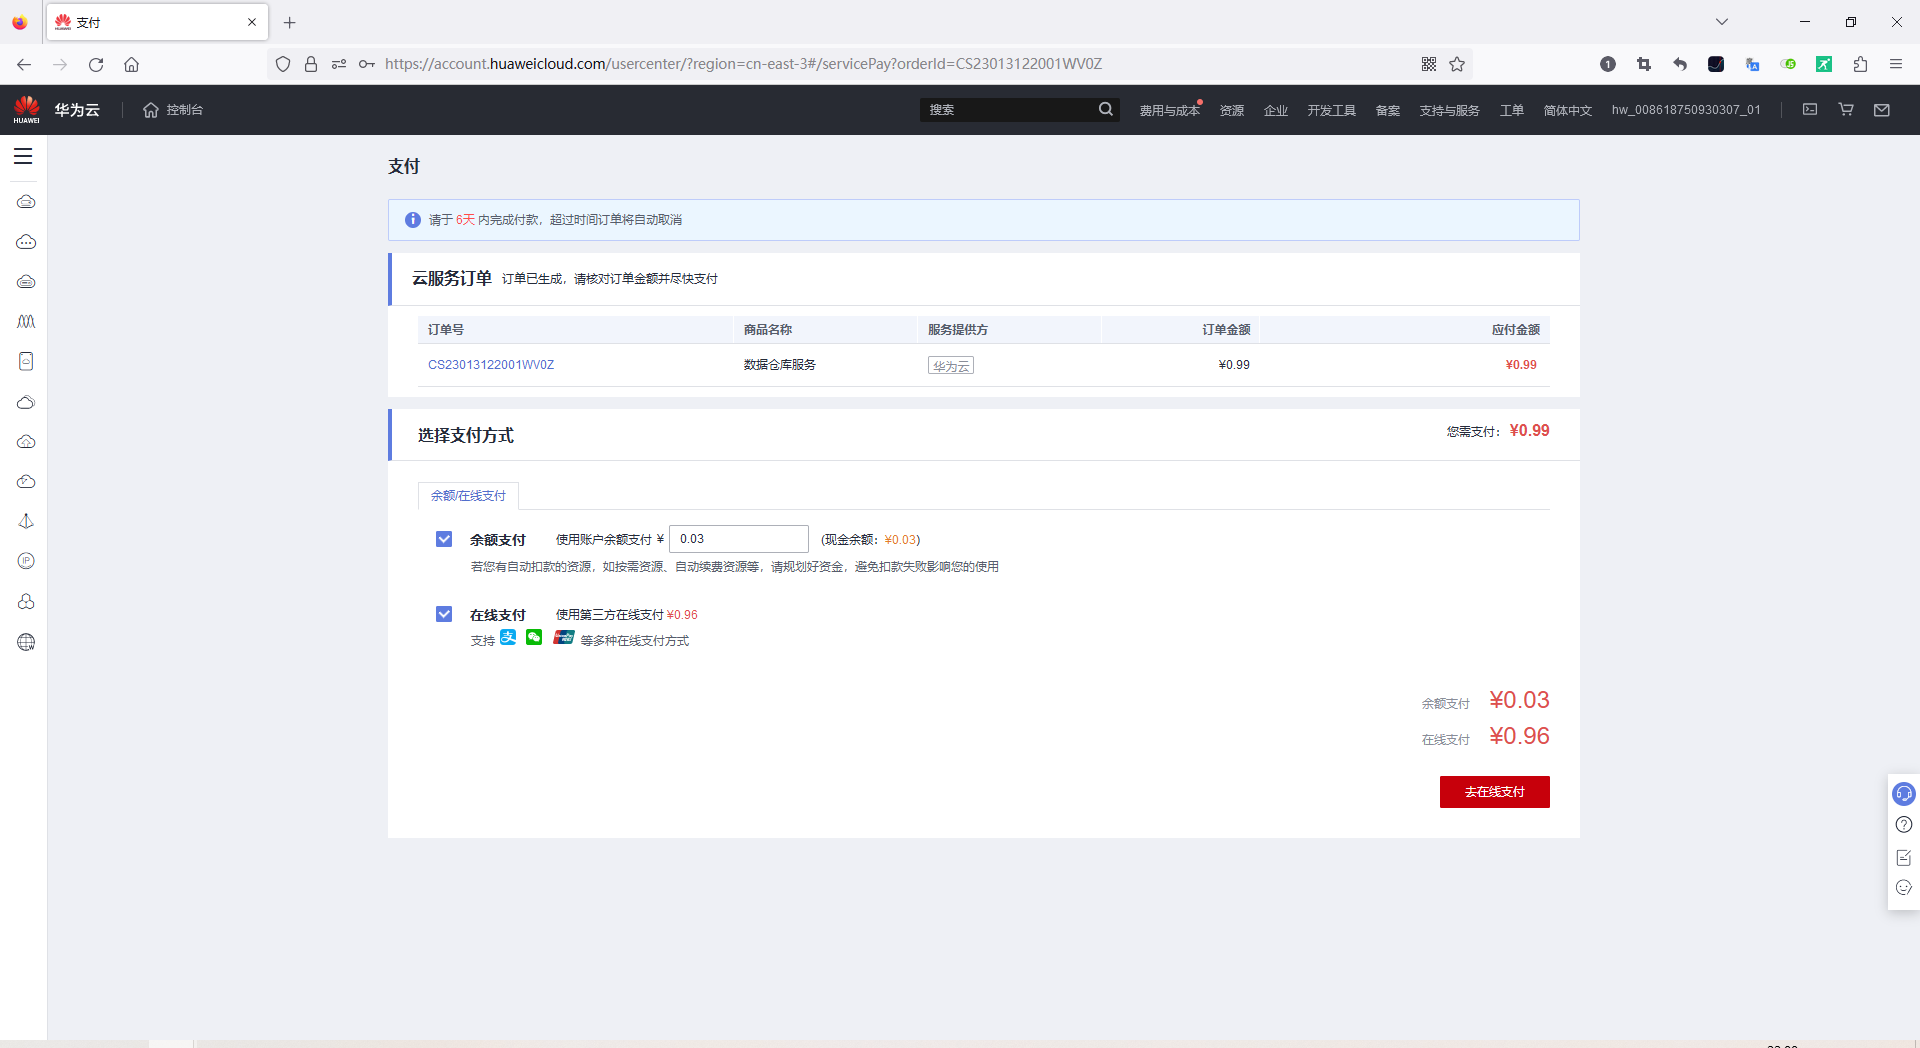The height and width of the screenshot is (1048, 1920).
Task: Click the 数据仓库服务 product name
Action: [x=780, y=365]
